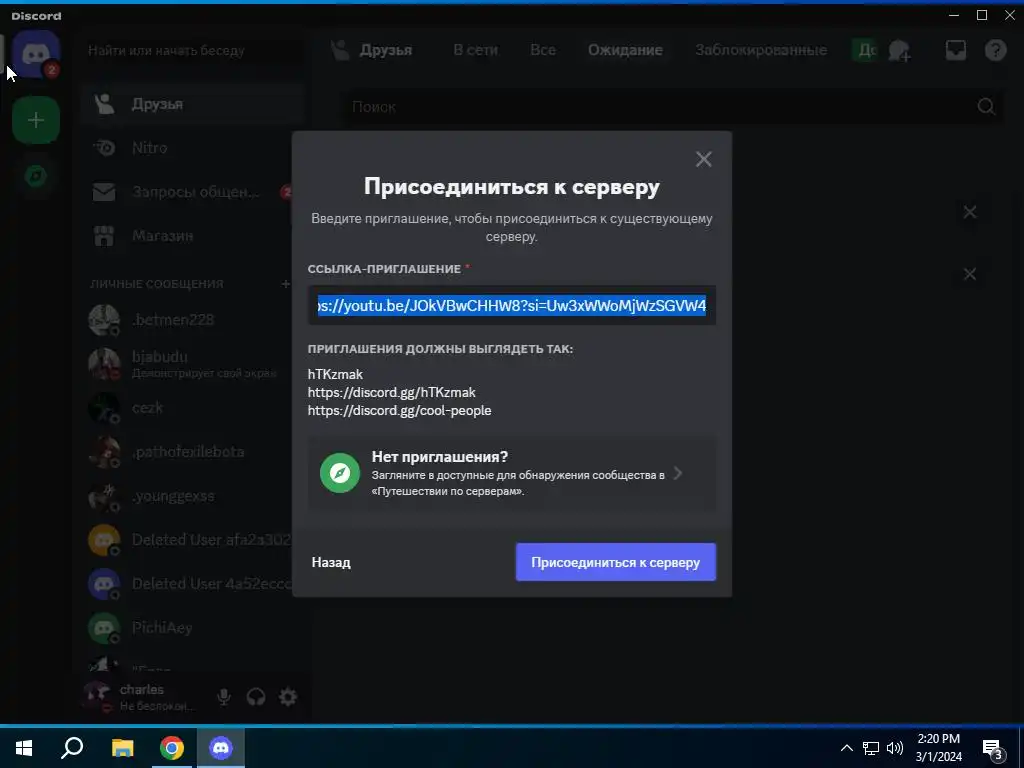Click the Discord taskbar icon

[221, 748]
